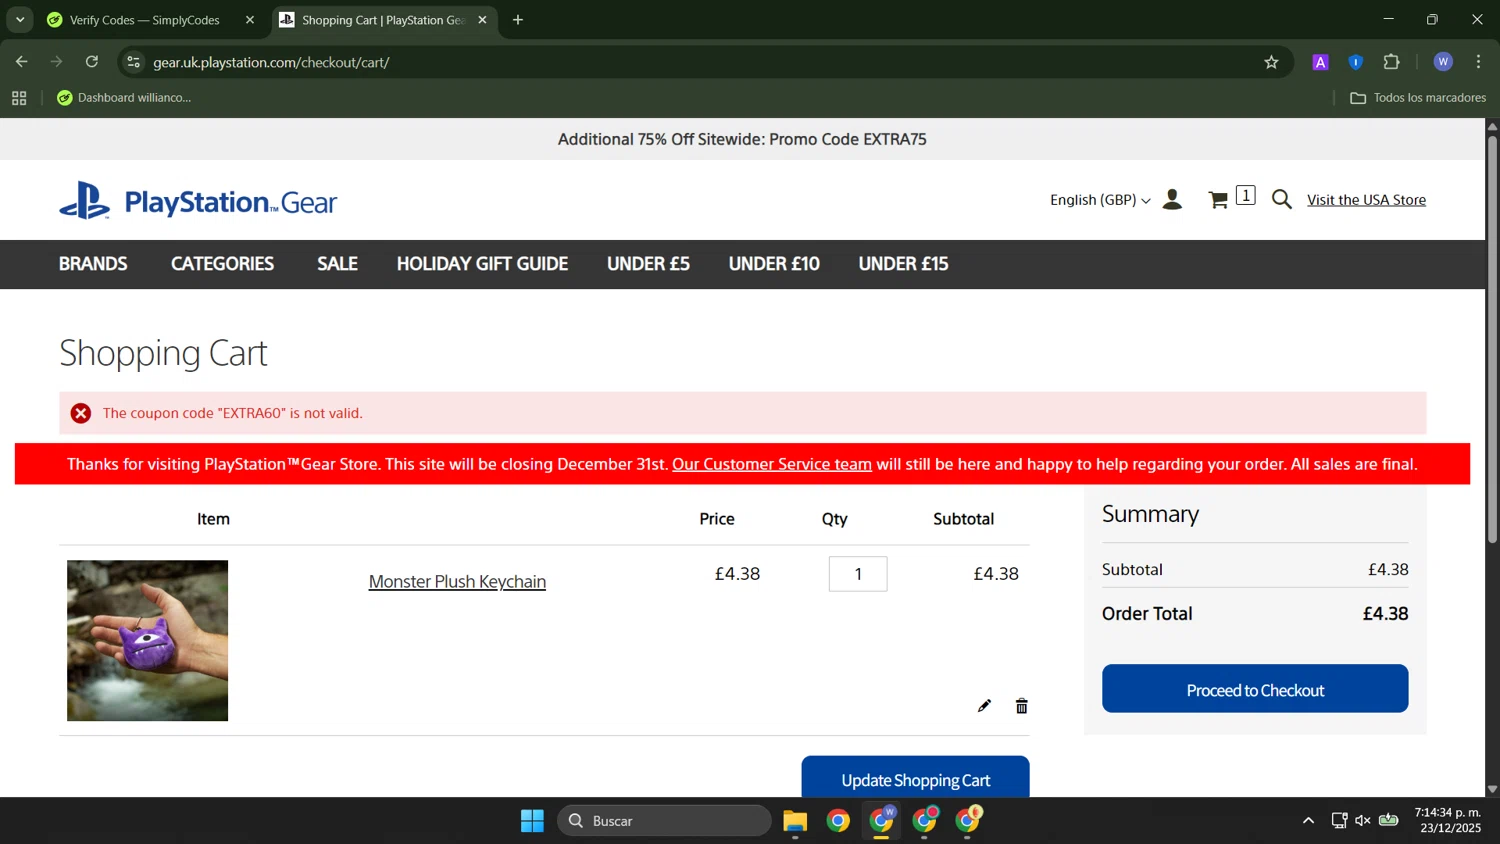Click the Update Shopping Cart button
This screenshot has height=844, width=1500.
915,777
